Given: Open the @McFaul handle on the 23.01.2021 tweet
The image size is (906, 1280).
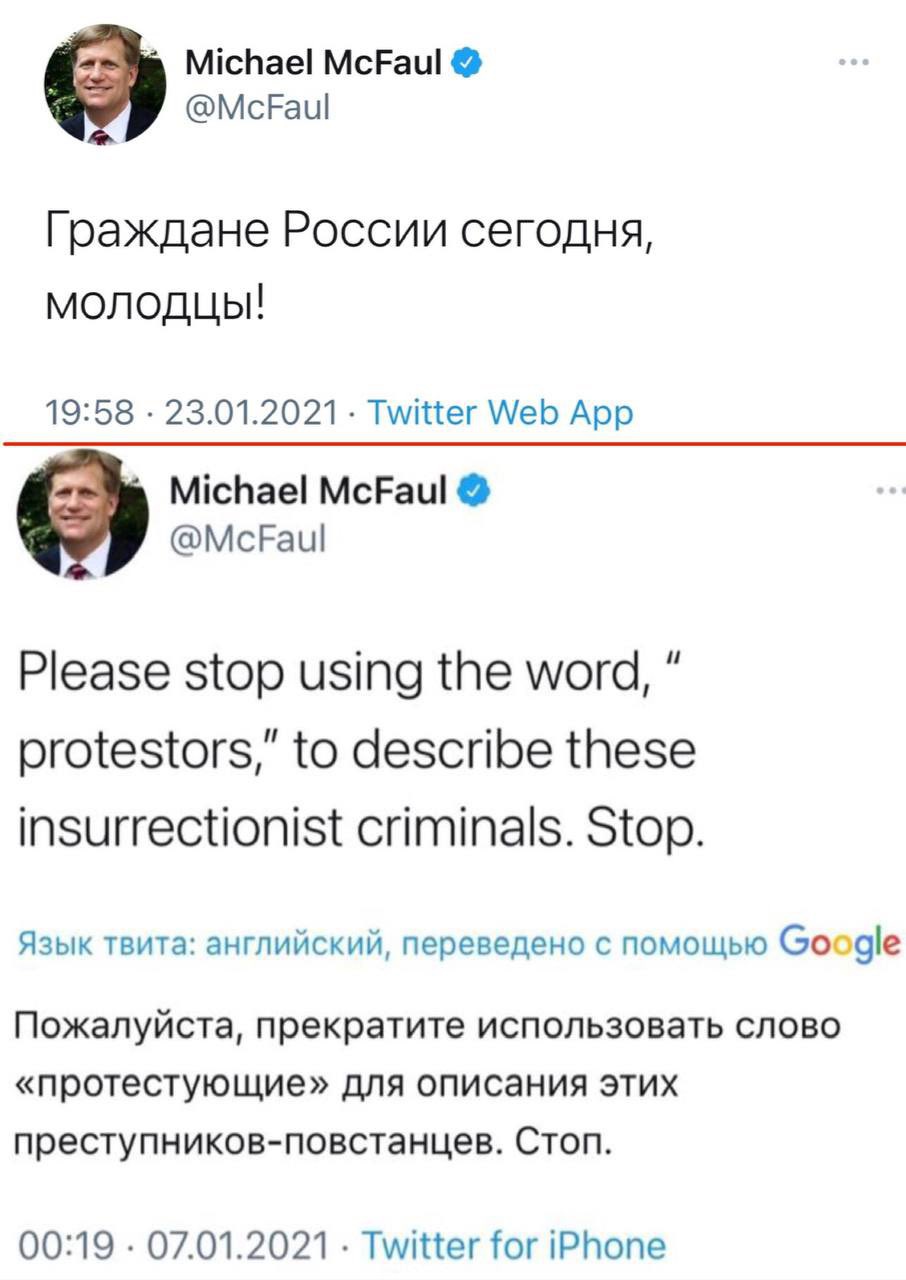Looking at the screenshot, I should 257,104.
